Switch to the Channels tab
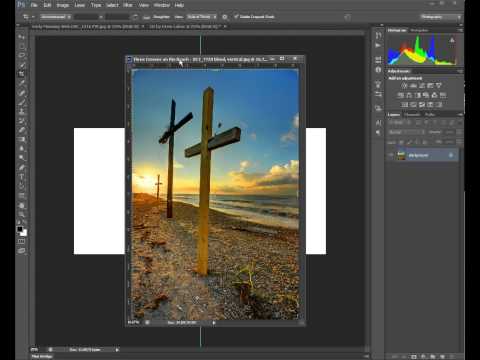Viewport: 480px width, 360px height. coord(412,115)
